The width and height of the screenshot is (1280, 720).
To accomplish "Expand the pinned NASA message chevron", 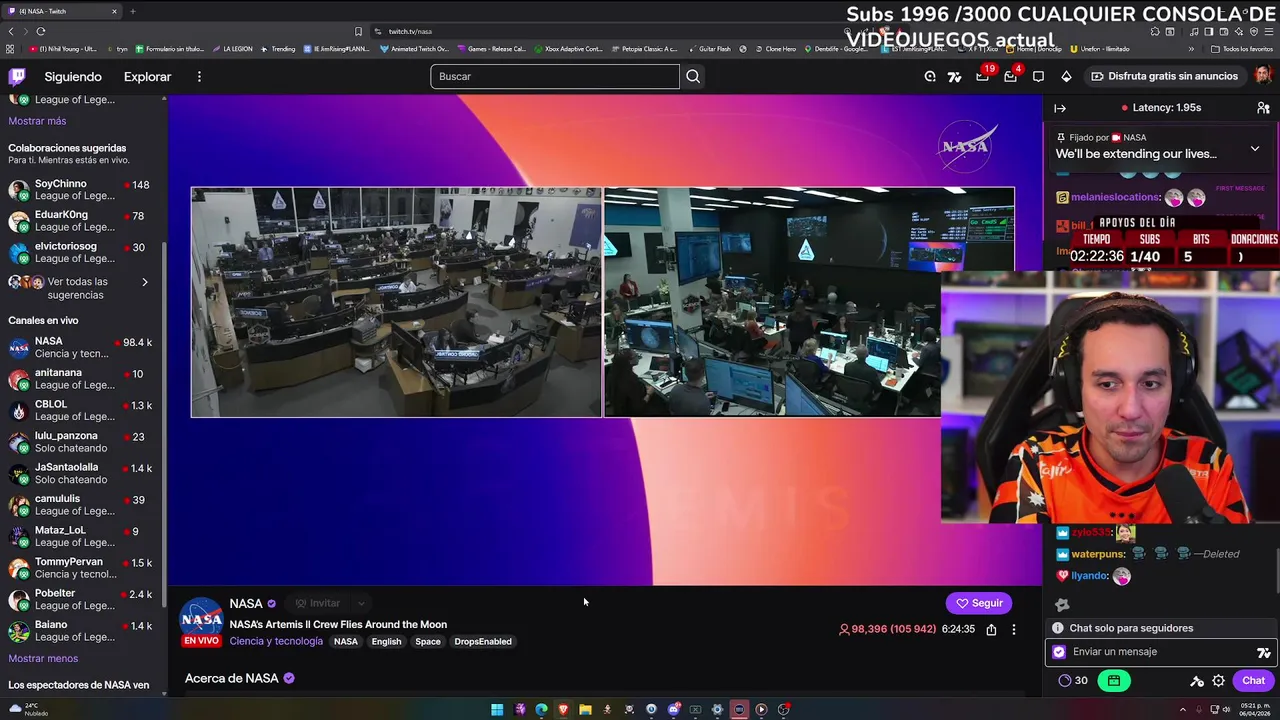I will [x=1255, y=149].
